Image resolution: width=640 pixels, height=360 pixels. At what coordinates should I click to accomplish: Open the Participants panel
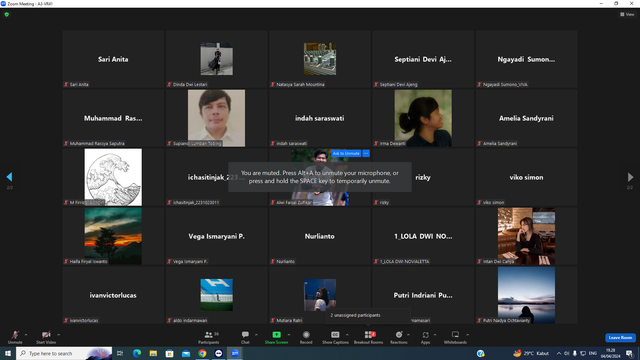209,337
